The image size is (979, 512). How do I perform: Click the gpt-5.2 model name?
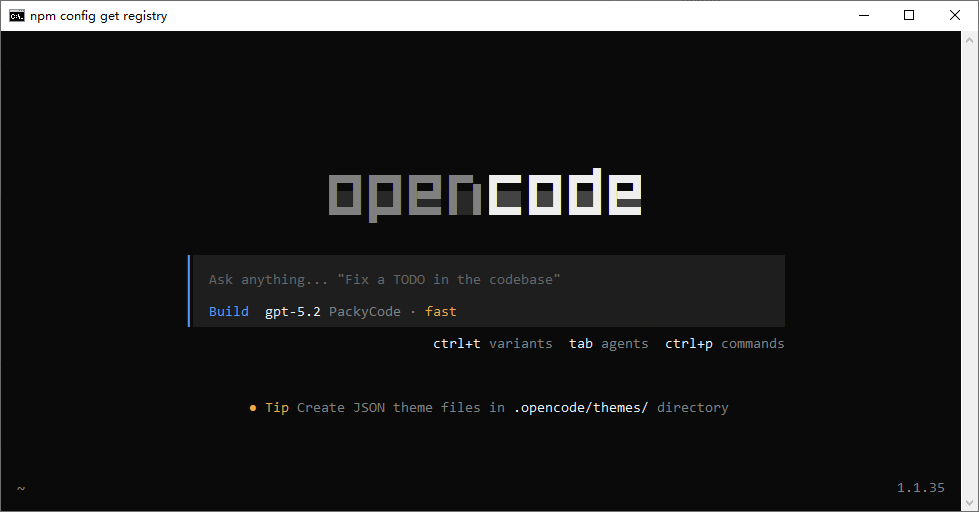point(292,312)
